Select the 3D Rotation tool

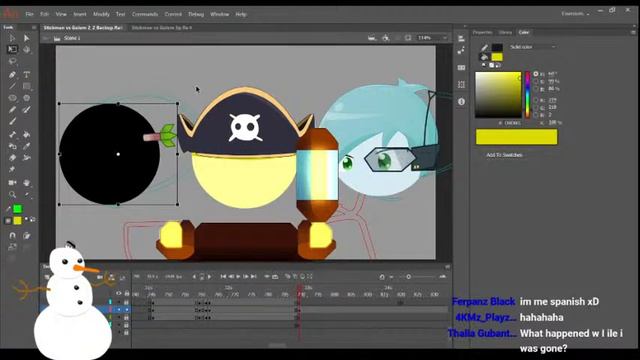click(27, 49)
